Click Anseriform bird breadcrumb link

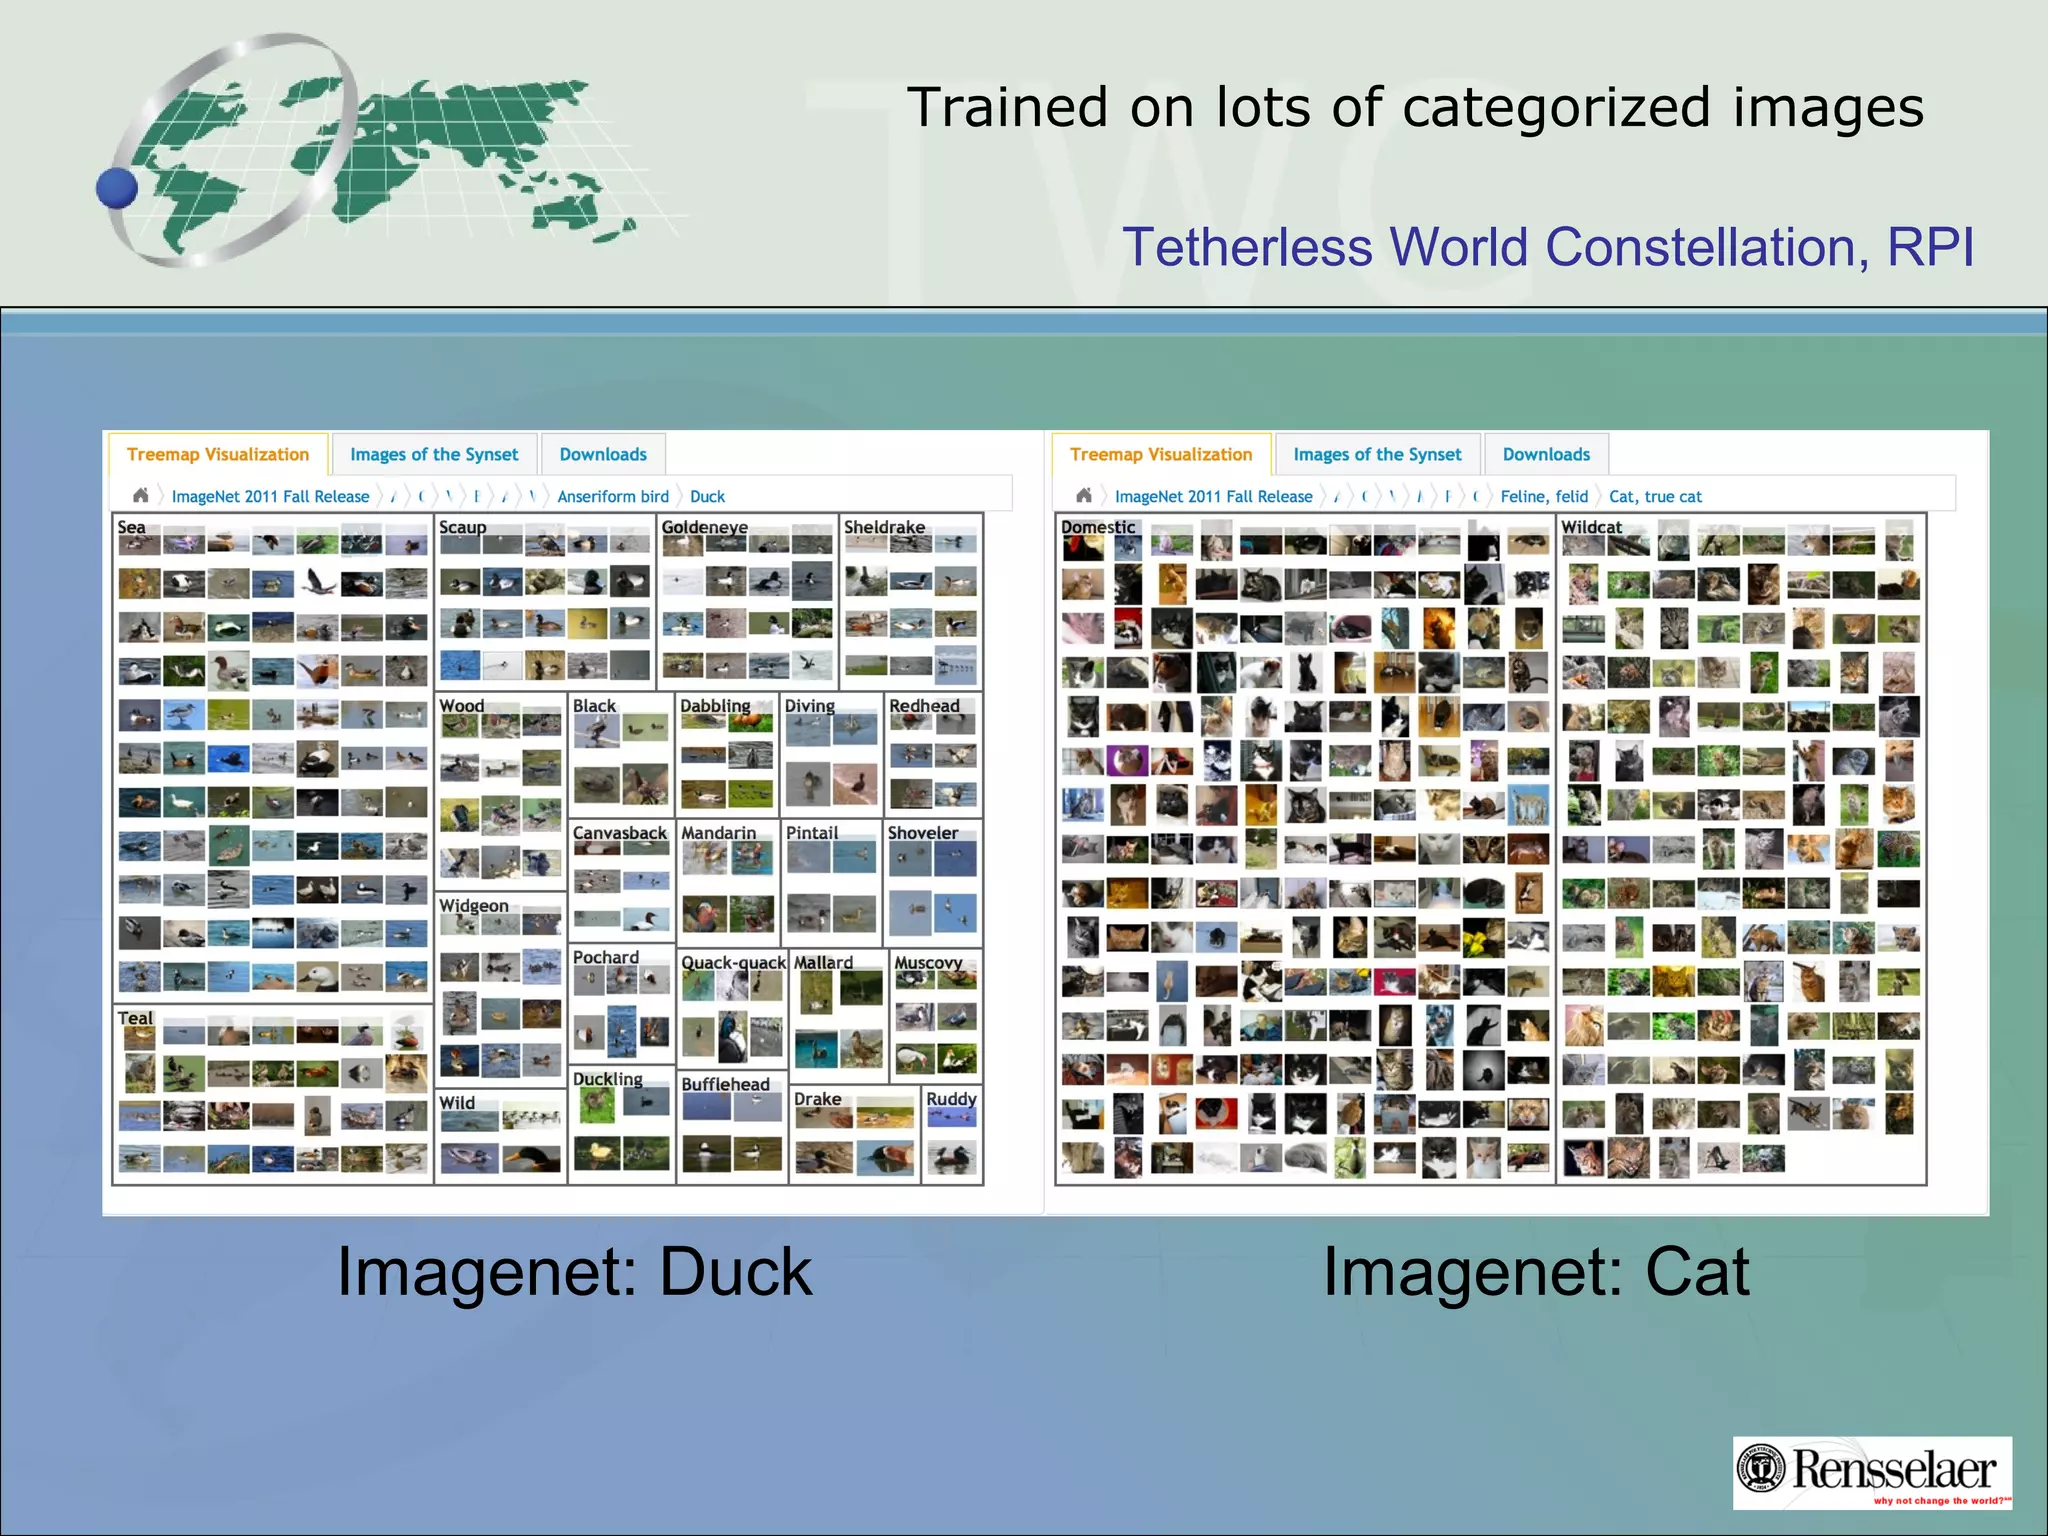click(613, 496)
